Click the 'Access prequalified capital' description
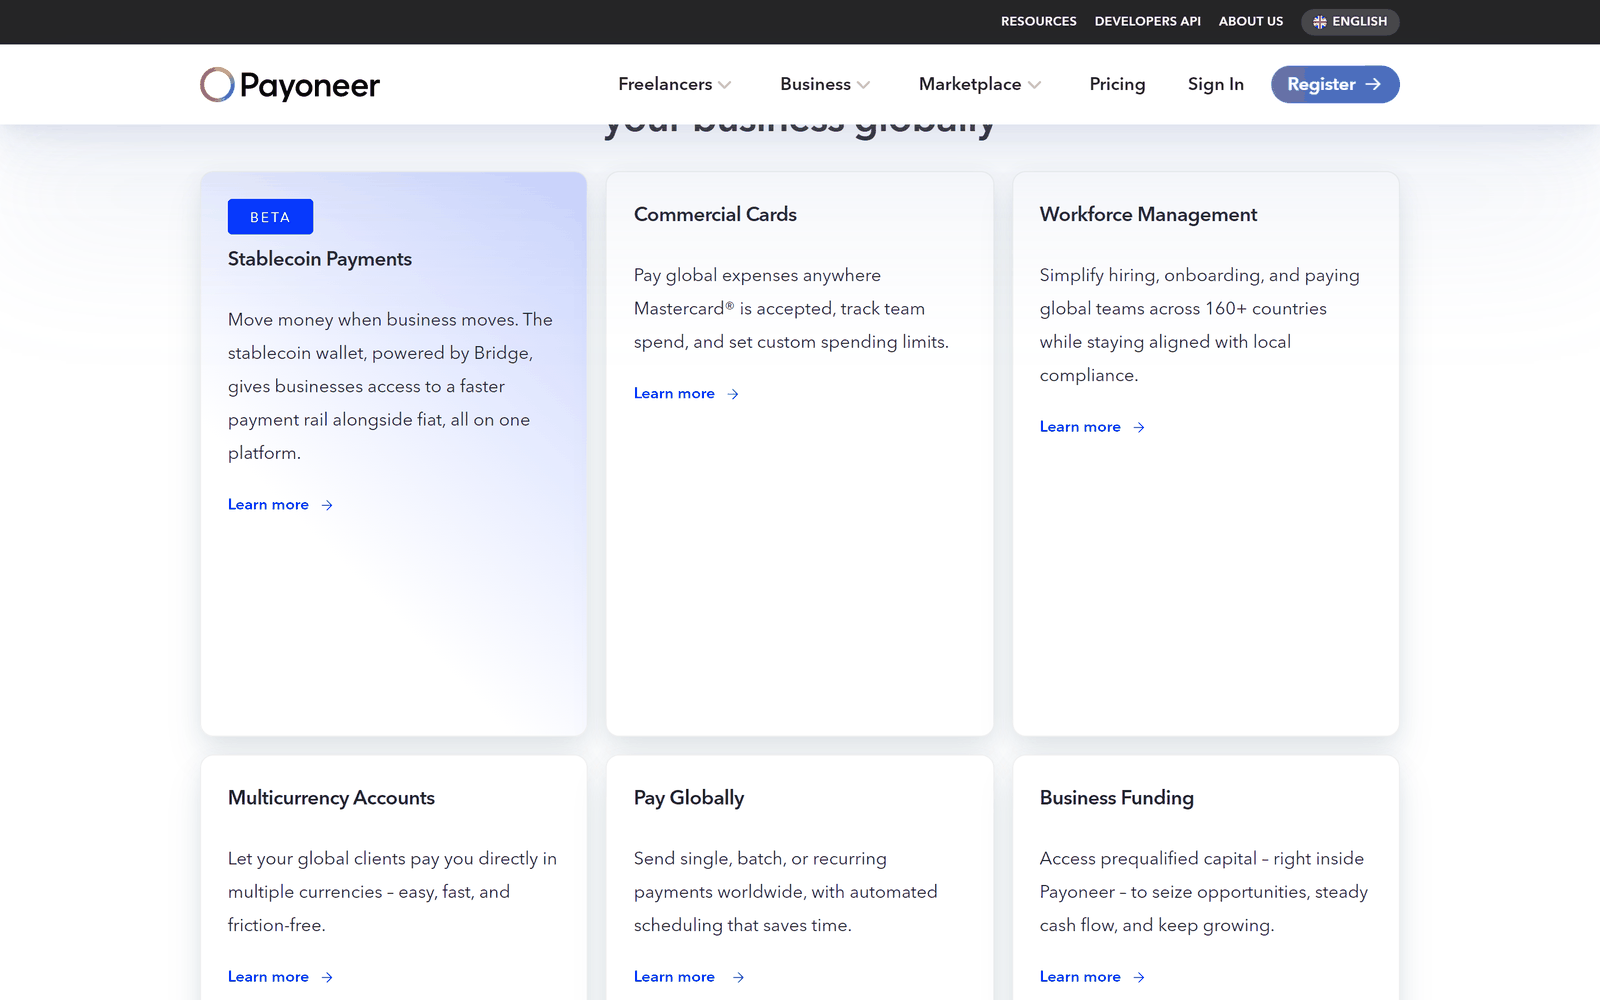The image size is (1600, 1000). click(x=1204, y=892)
